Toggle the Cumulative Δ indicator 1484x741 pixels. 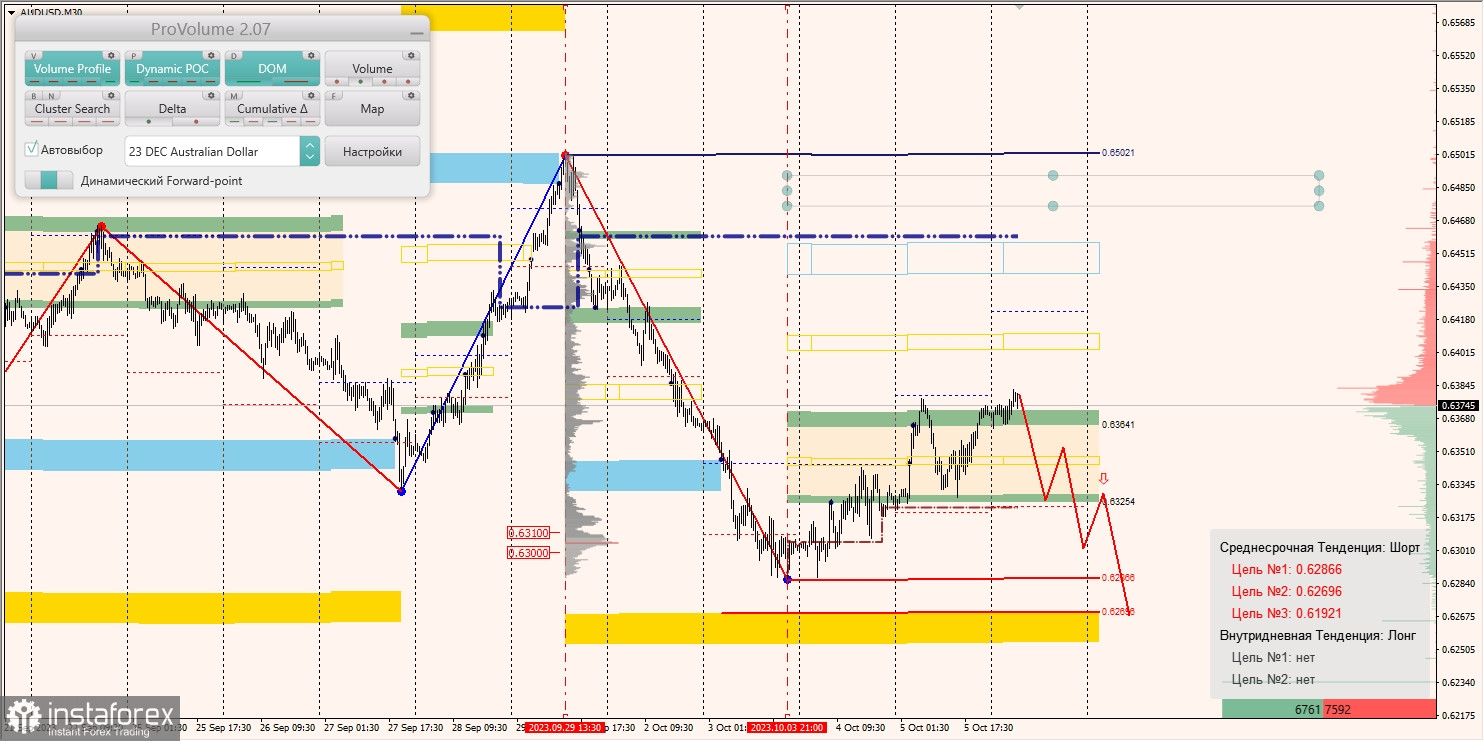coord(272,108)
